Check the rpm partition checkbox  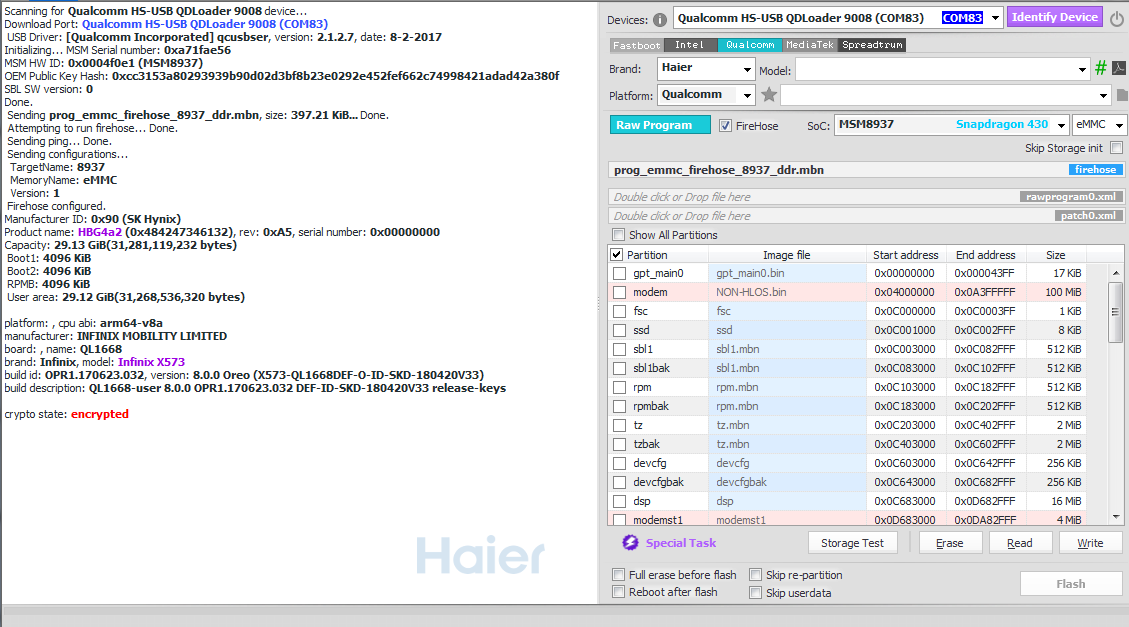(x=619, y=387)
